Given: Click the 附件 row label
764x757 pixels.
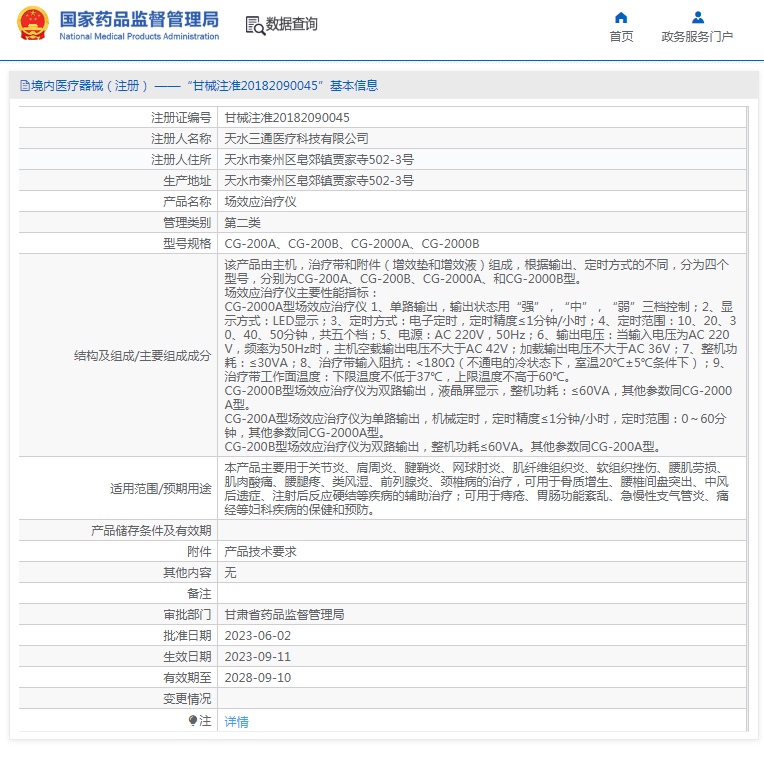Looking at the screenshot, I should (199, 551).
